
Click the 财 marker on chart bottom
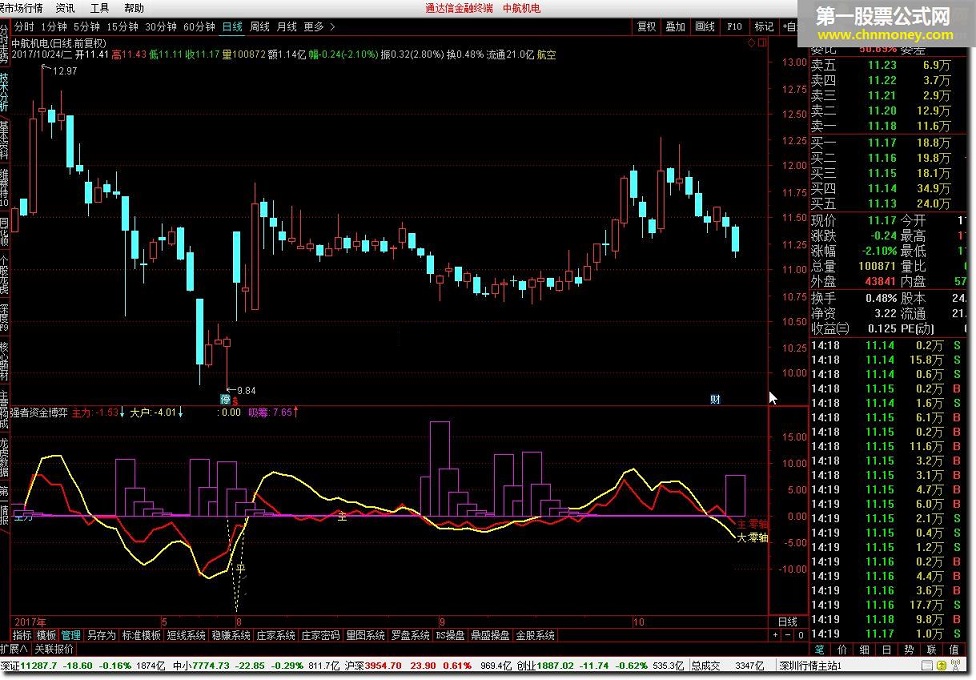(x=715, y=399)
